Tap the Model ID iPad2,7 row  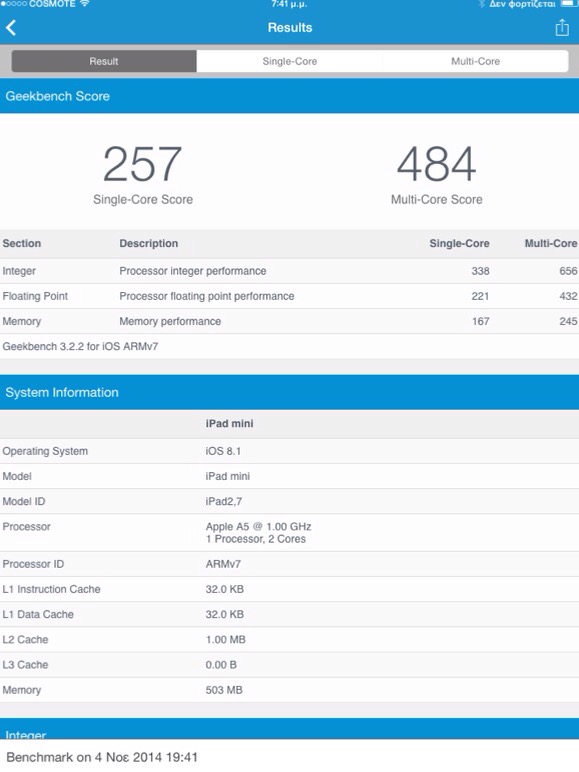click(x=290, y=501)
